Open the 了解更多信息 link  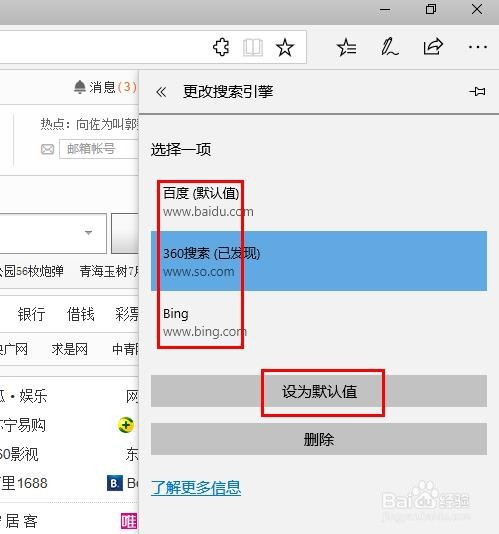[196, 488]
